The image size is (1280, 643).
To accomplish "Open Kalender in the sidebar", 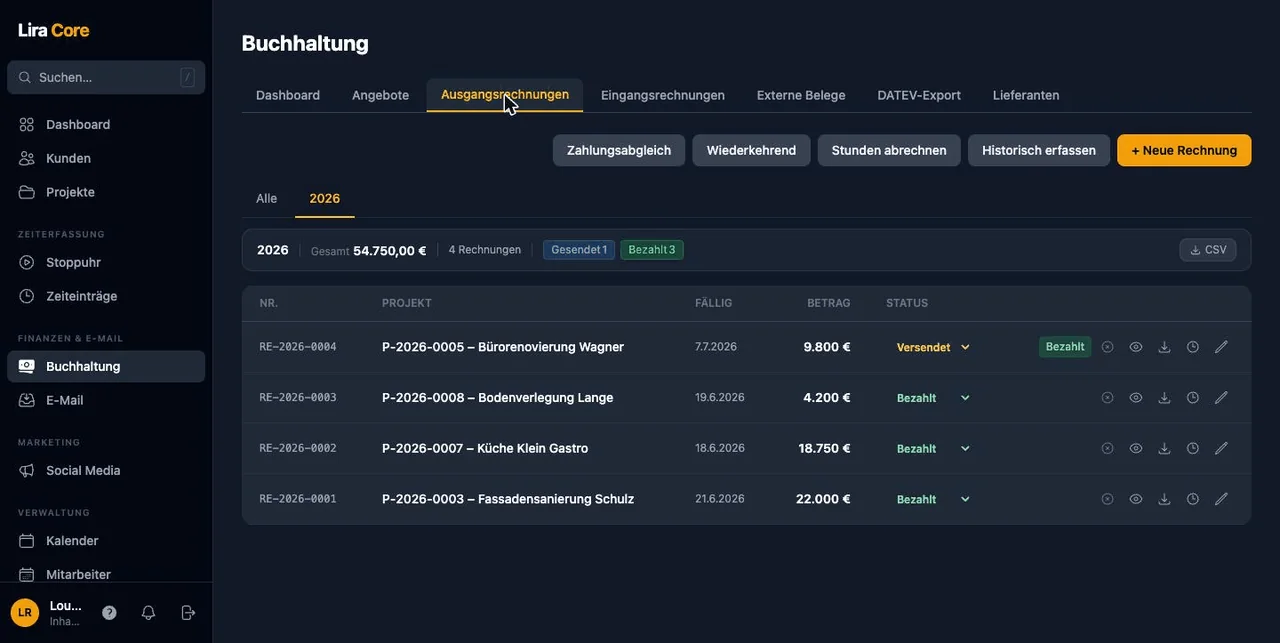I will coord(106,540).
